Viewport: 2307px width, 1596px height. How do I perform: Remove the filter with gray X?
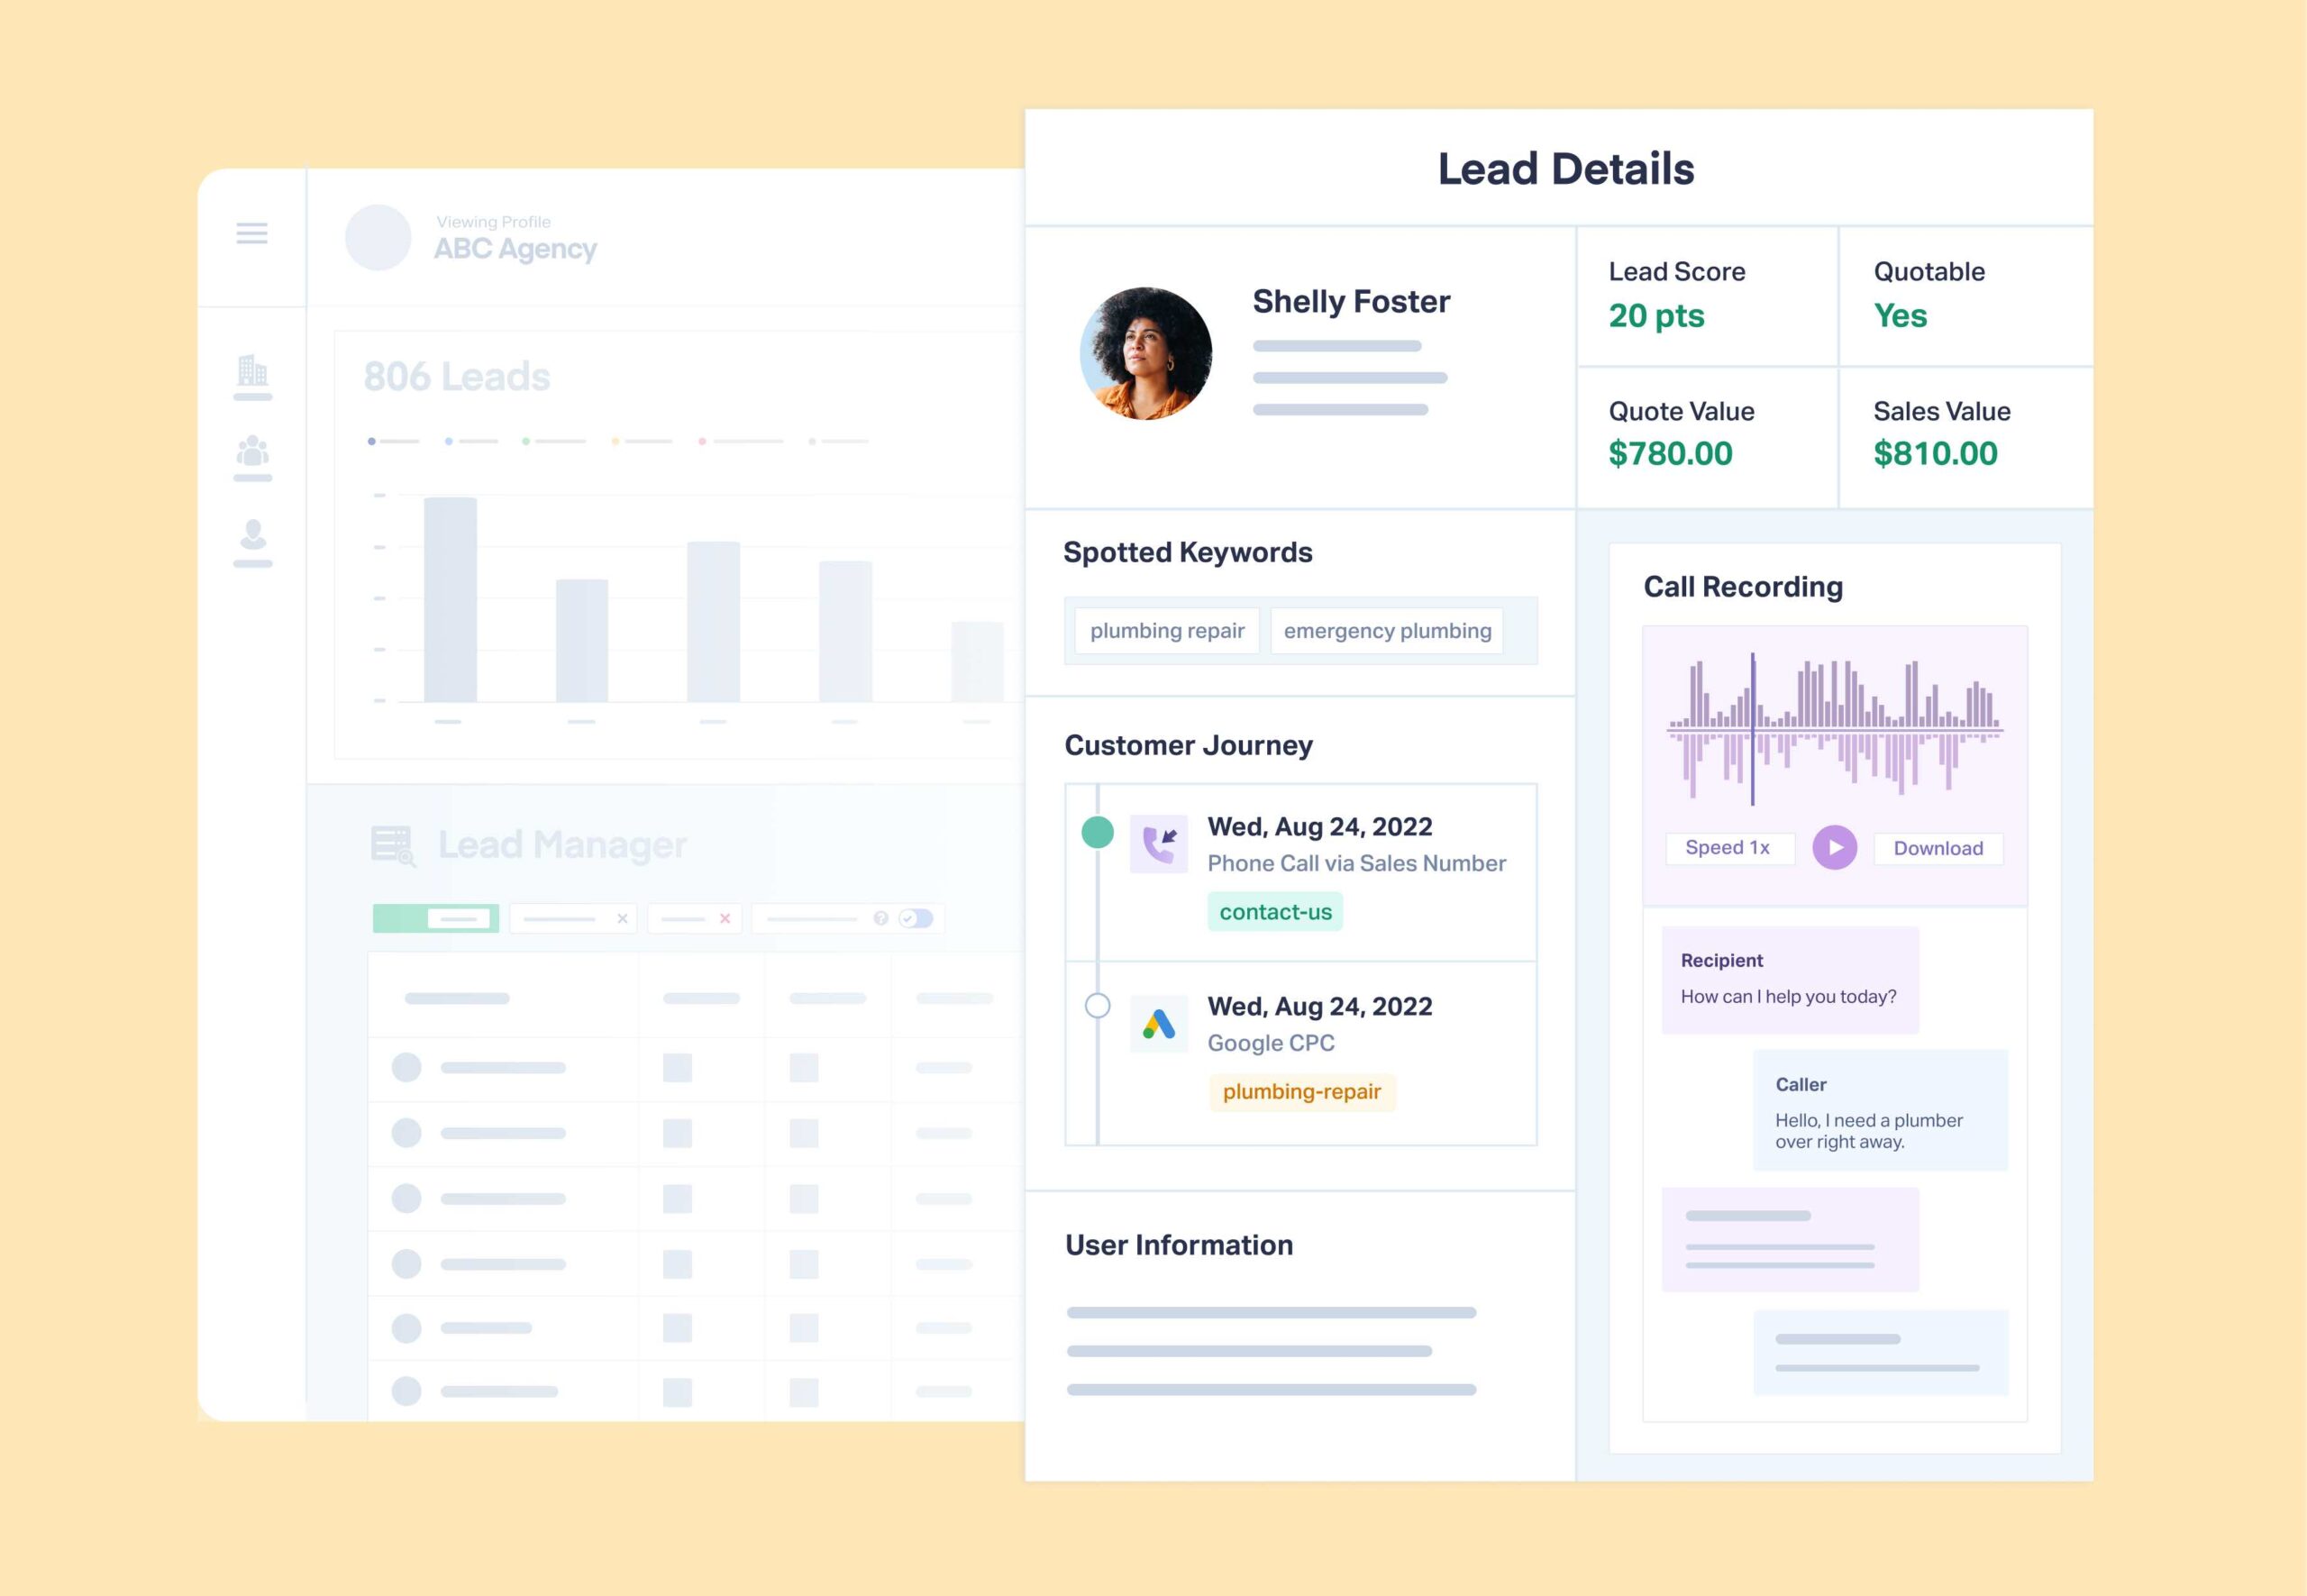622,918
